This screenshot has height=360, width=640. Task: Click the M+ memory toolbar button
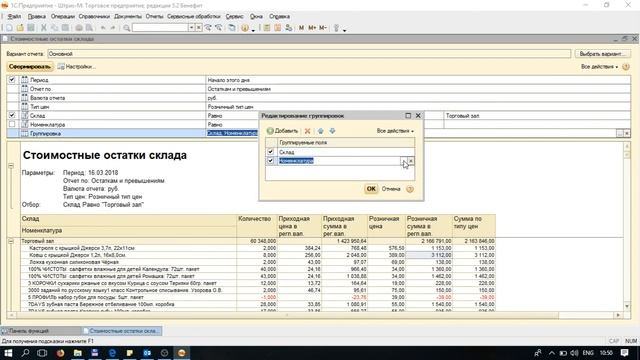312,28
